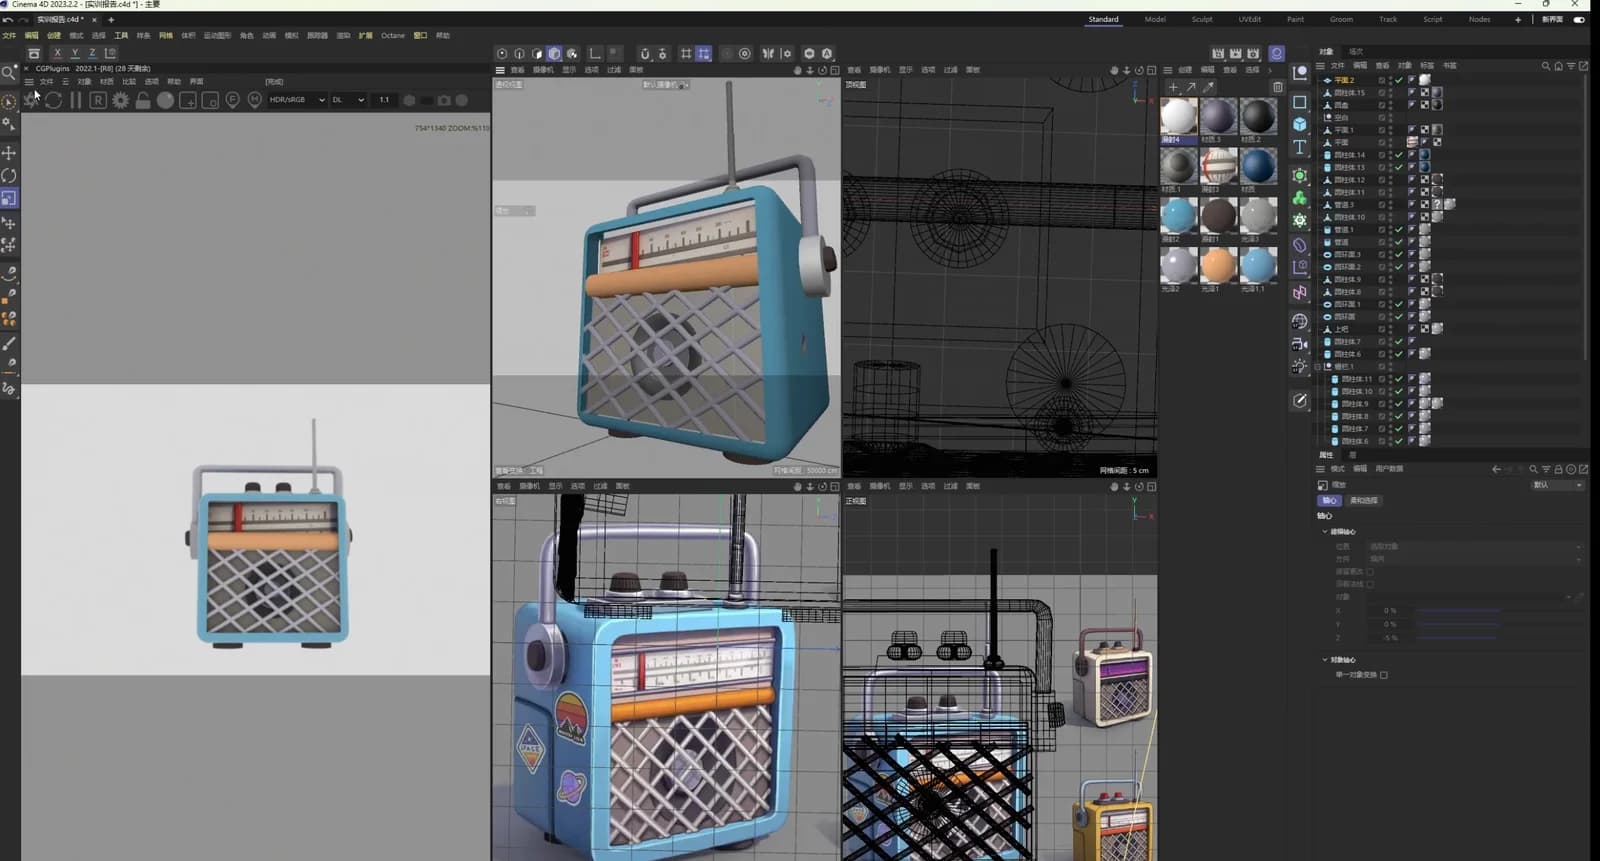Viewport: 1600px width, 861px height.
Task: Click the Octane restart render refresh icon
Action: (53, 100)
